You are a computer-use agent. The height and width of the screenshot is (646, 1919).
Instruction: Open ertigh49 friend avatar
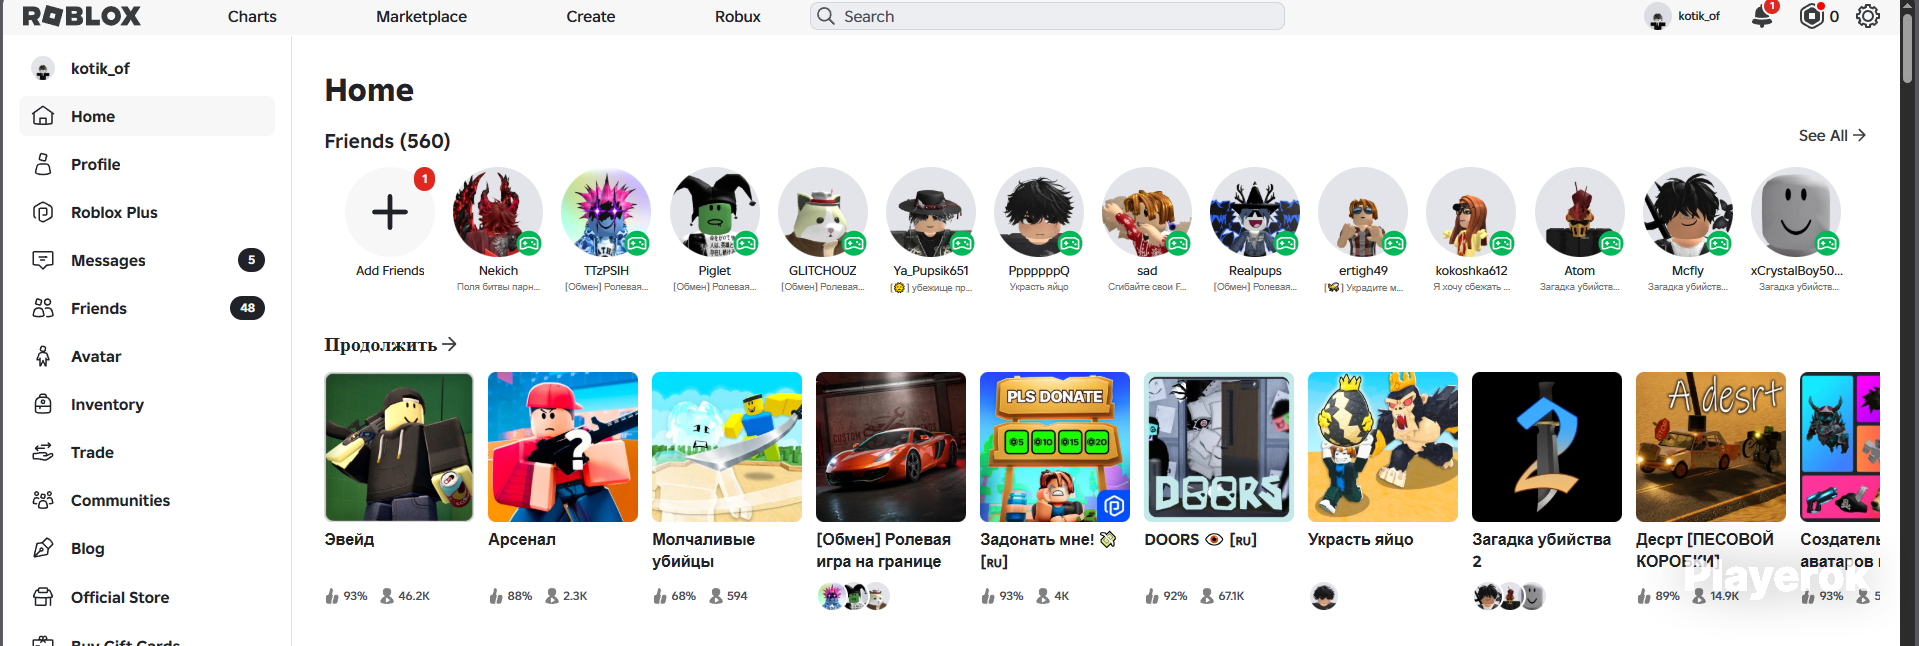pyautogui.click(x=1363, y=212)
